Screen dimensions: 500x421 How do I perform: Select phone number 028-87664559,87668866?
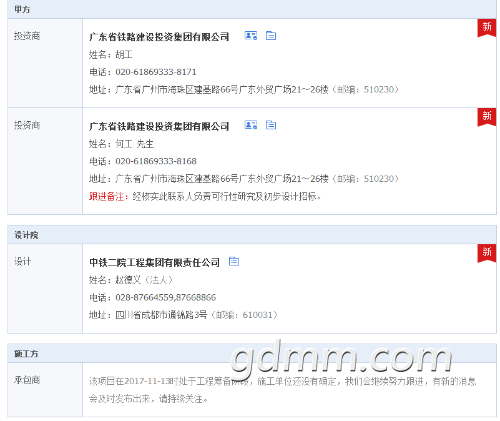pyautogui.click(x=166, y=297)
